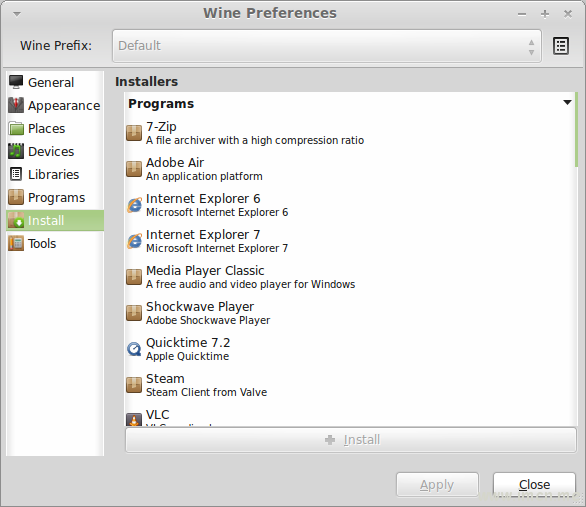Click the Devices sound card icon
This screenshot has width=586, height=507.
click(16, 151)
